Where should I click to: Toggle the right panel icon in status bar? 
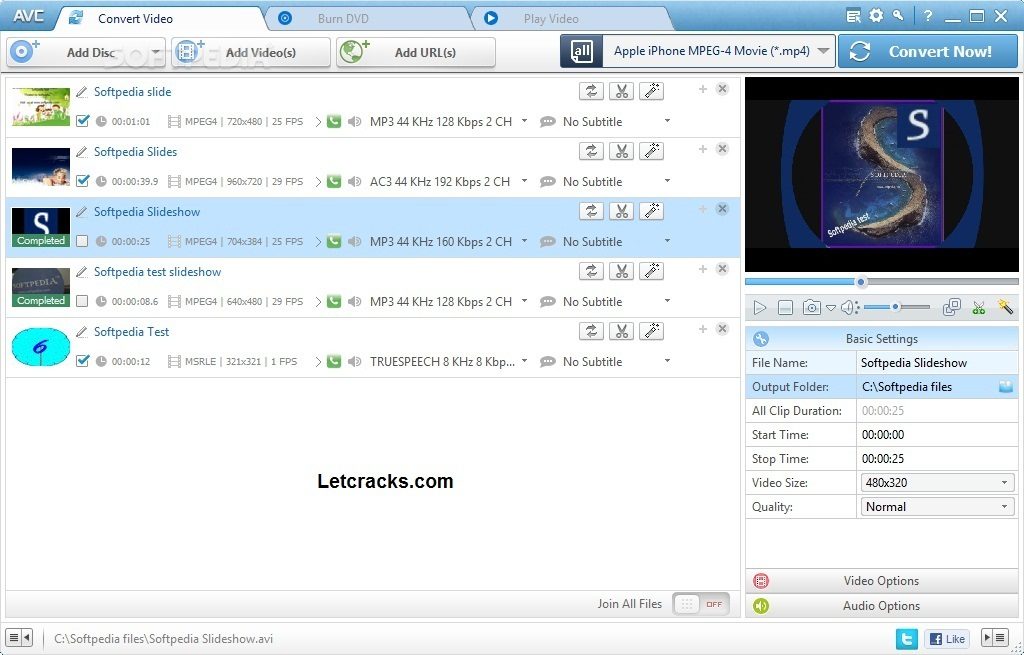pyautogui.click(x=995, y=637)
